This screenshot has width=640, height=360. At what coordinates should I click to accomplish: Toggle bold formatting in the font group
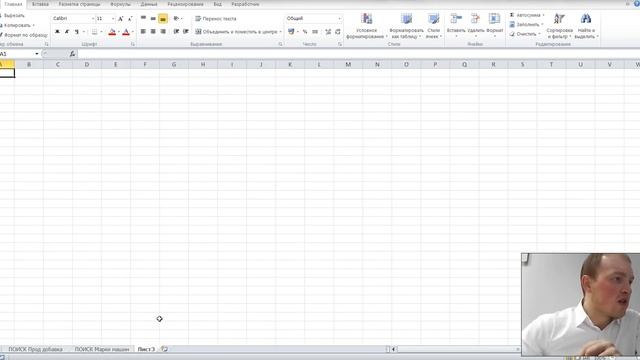coord(57,32)
